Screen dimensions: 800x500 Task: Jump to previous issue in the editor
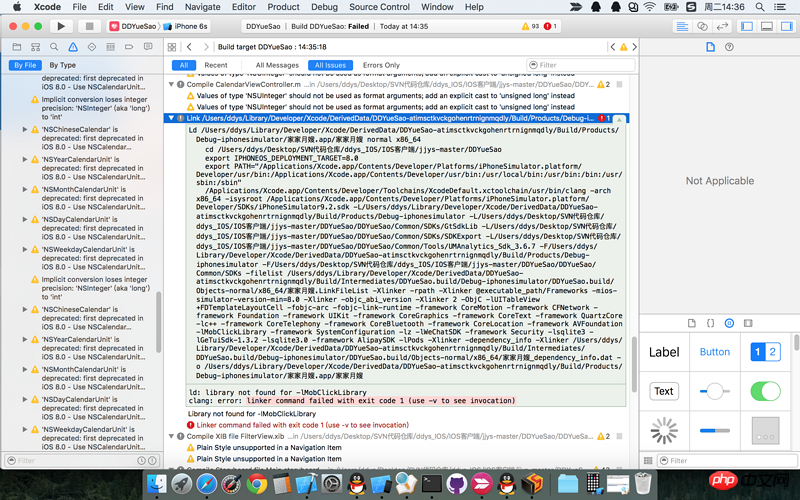613,47
